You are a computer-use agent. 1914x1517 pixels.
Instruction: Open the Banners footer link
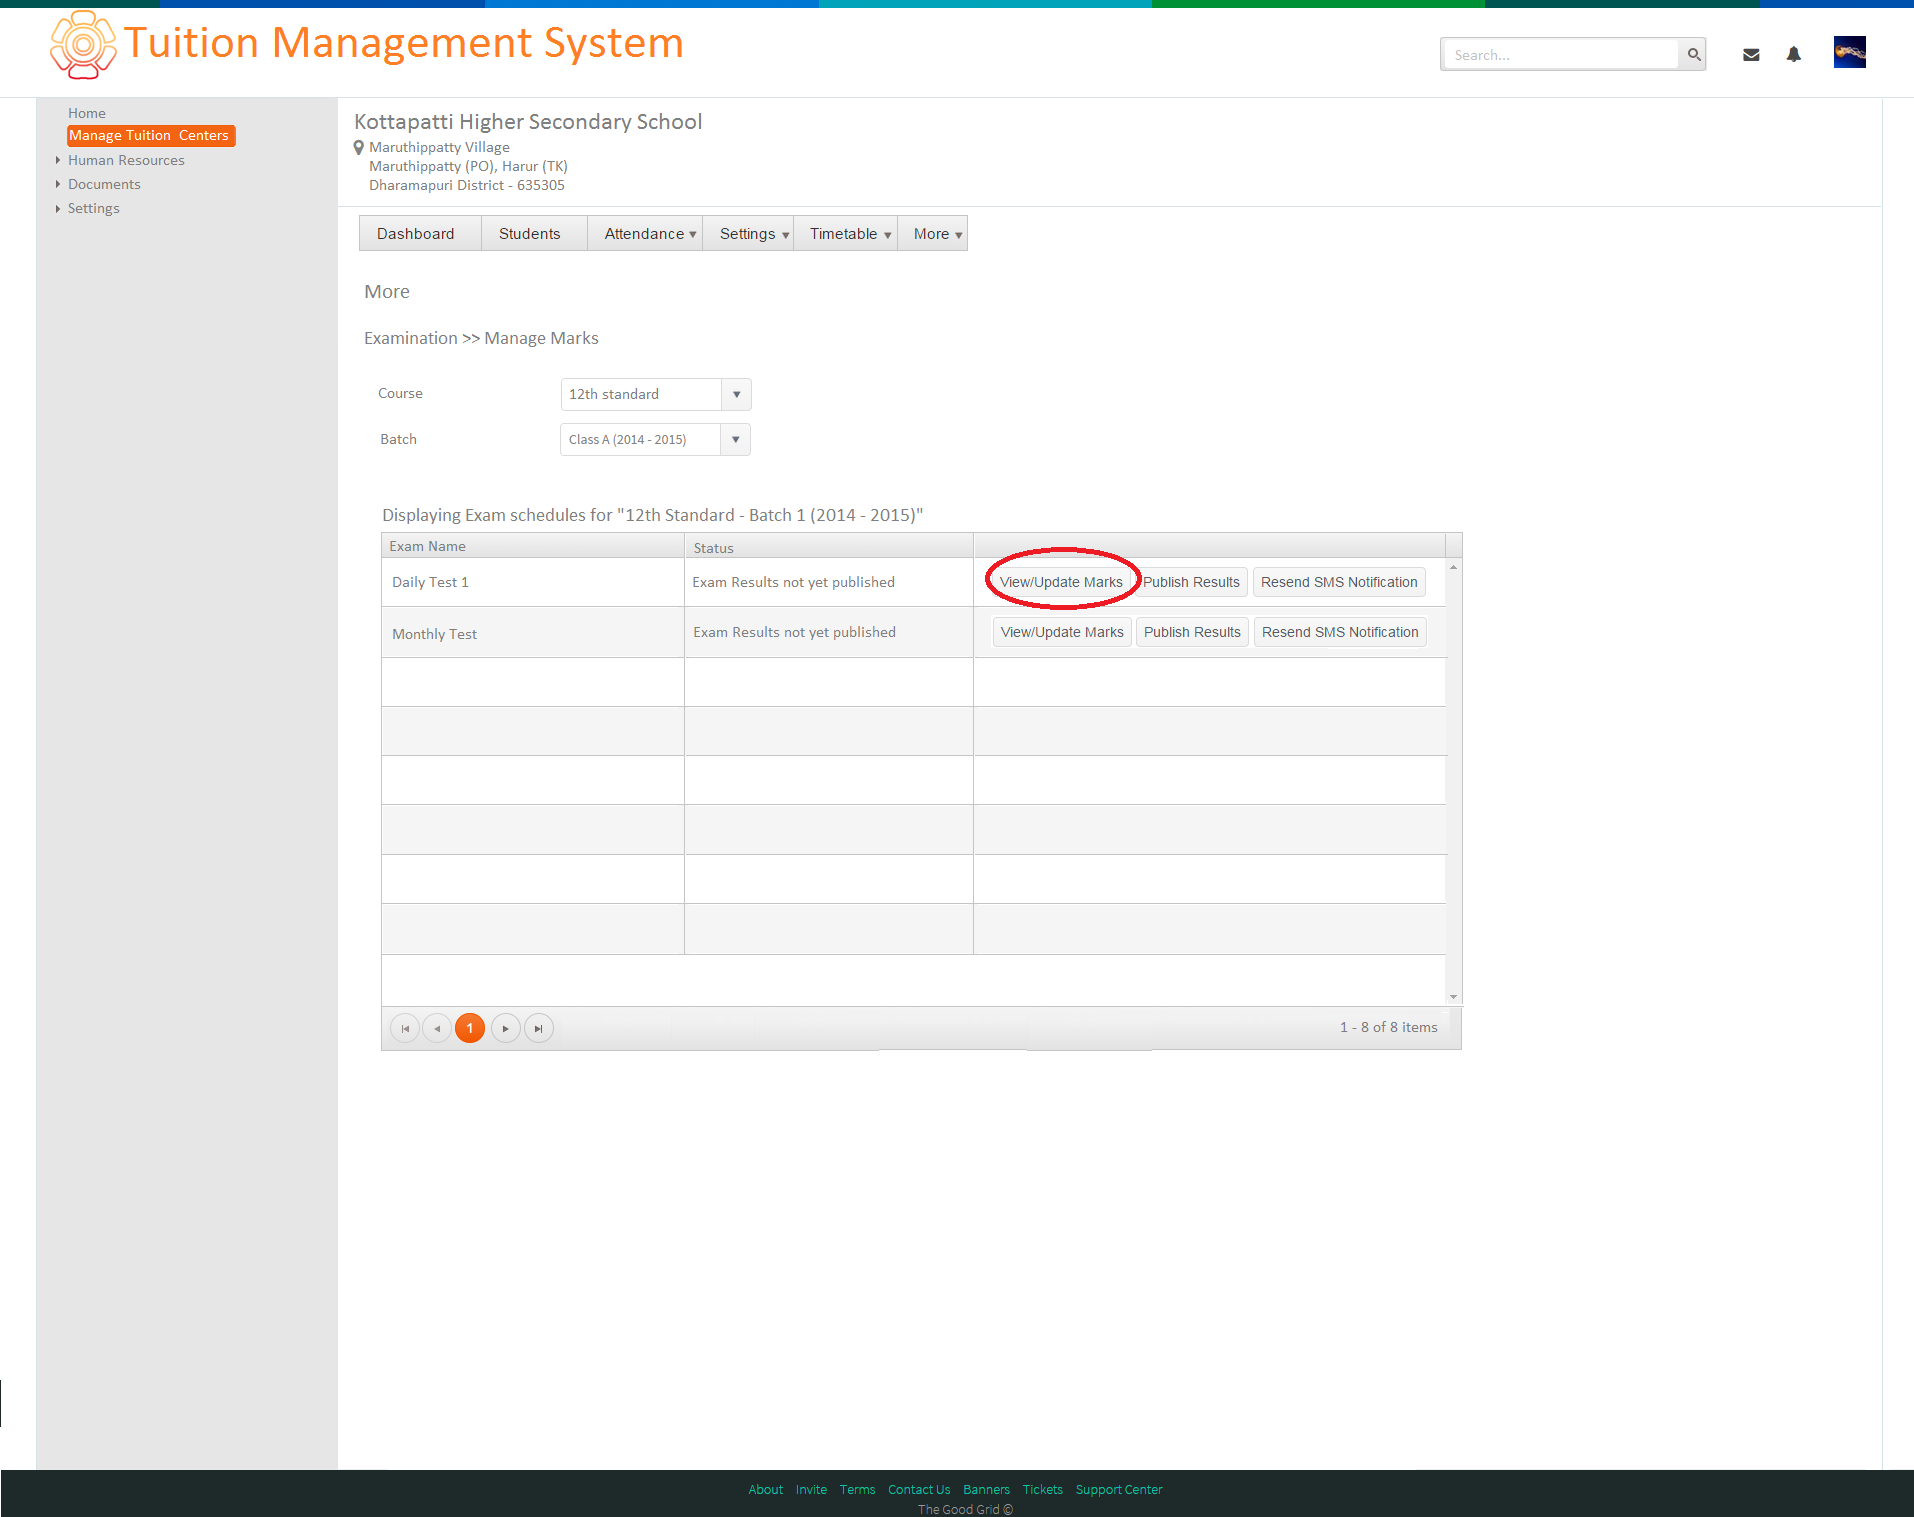tap(986, 1490)
